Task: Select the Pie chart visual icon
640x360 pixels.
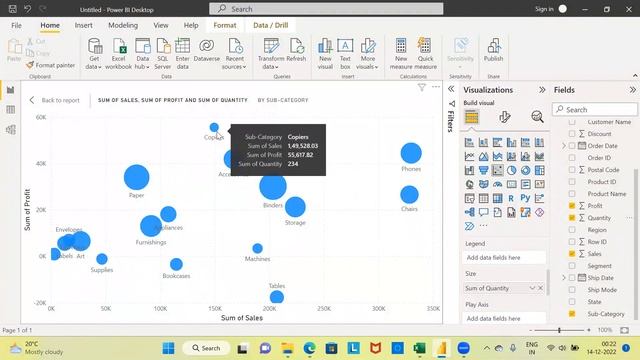Action: [511, 170]
